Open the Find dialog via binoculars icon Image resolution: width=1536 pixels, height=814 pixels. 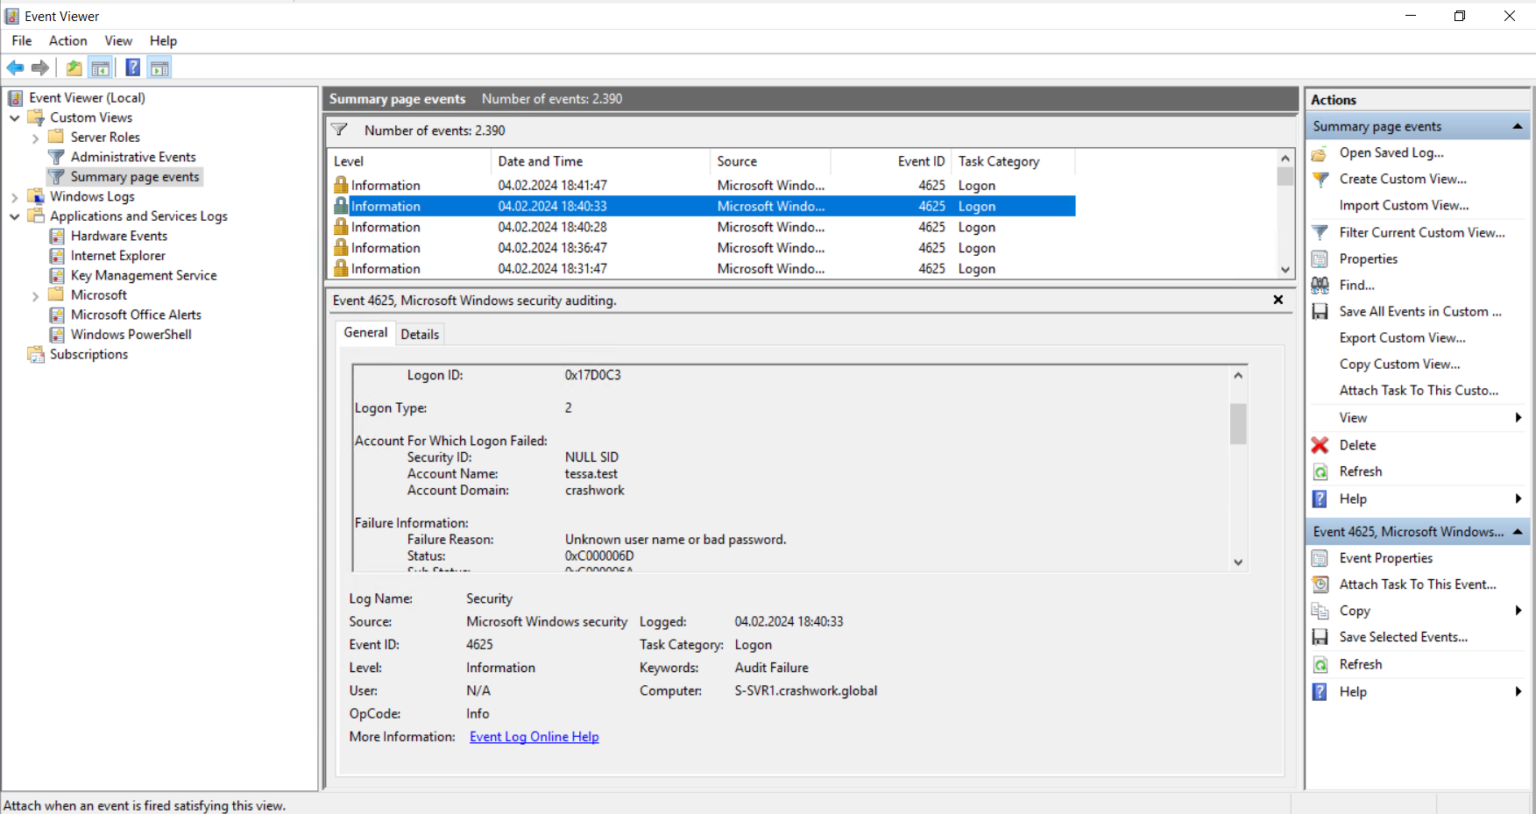pos(1321,285)
